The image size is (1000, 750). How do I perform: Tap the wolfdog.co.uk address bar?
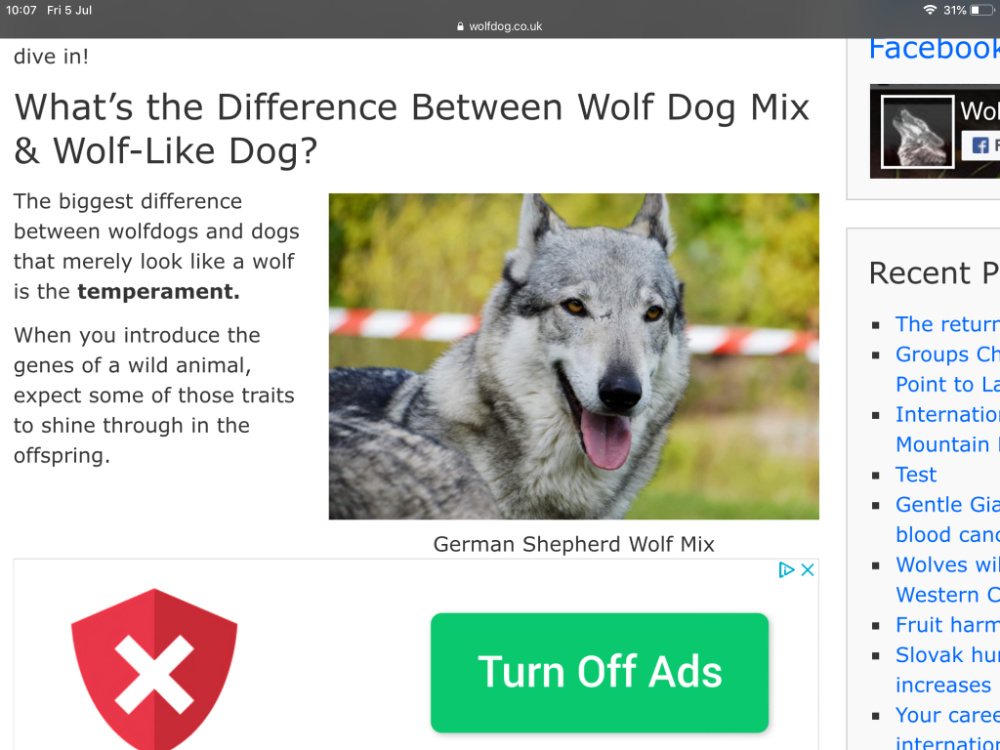[500, 27]
